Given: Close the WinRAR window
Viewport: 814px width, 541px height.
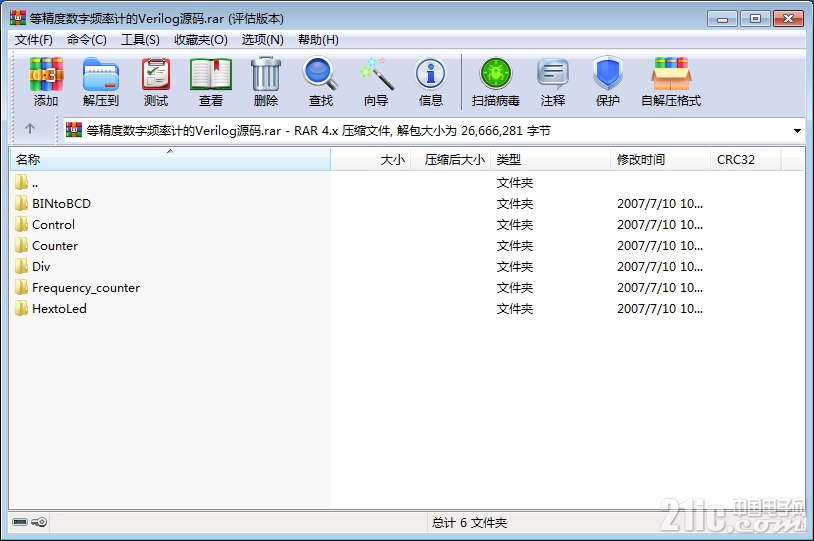Looking at the screenshot, I should click(x=789, y=19).
